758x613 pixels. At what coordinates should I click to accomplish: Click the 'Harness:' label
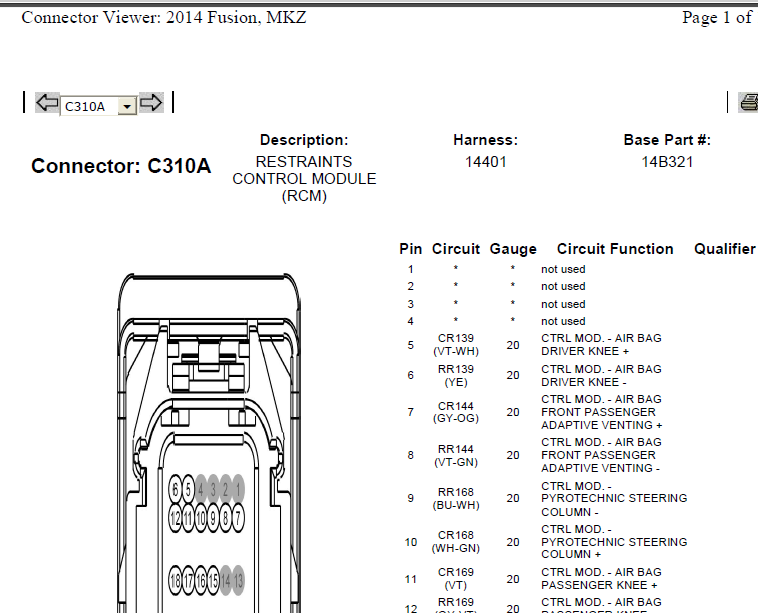tap(485, 140)
